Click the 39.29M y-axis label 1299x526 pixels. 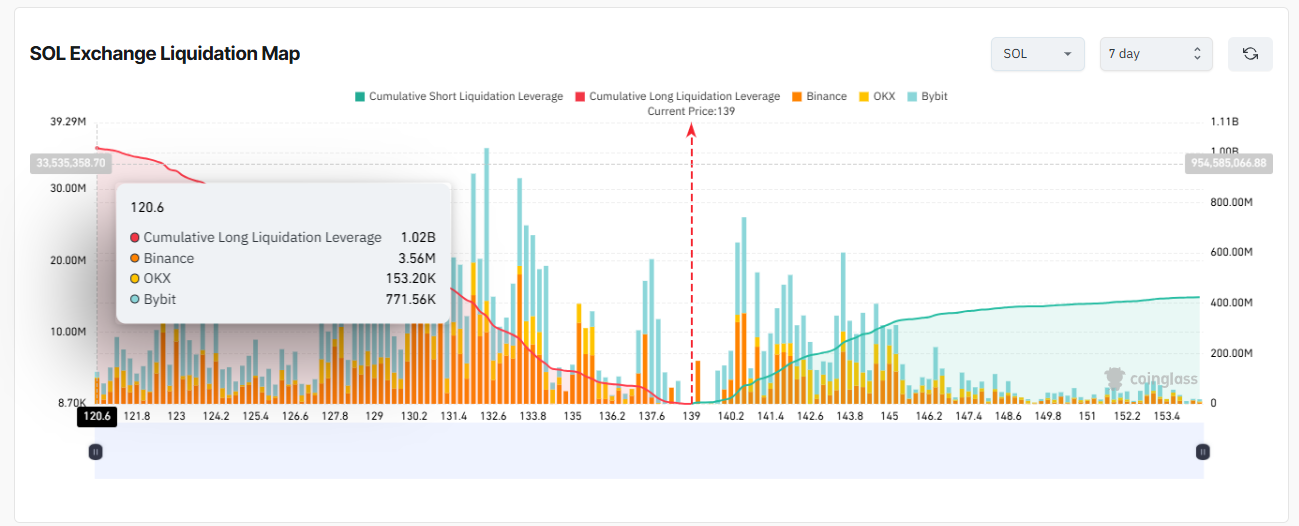pos(67,122)
